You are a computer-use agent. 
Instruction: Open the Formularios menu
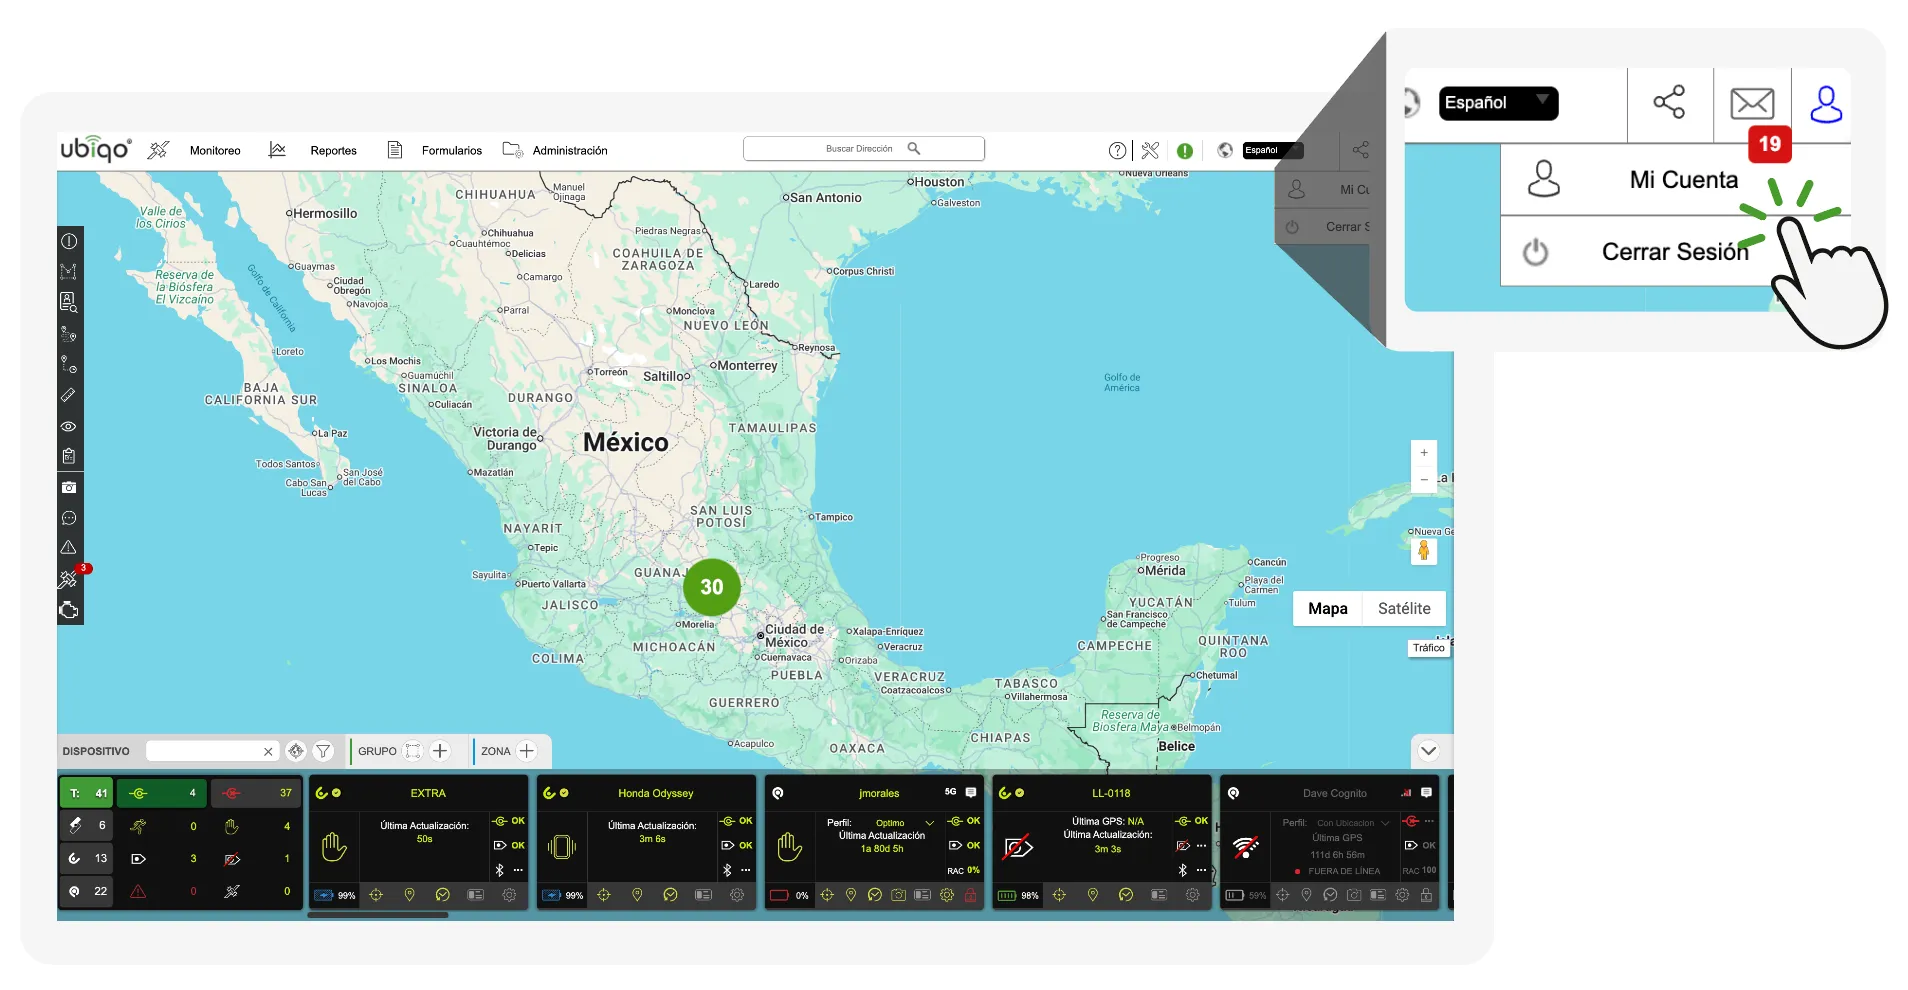(452, 151)
